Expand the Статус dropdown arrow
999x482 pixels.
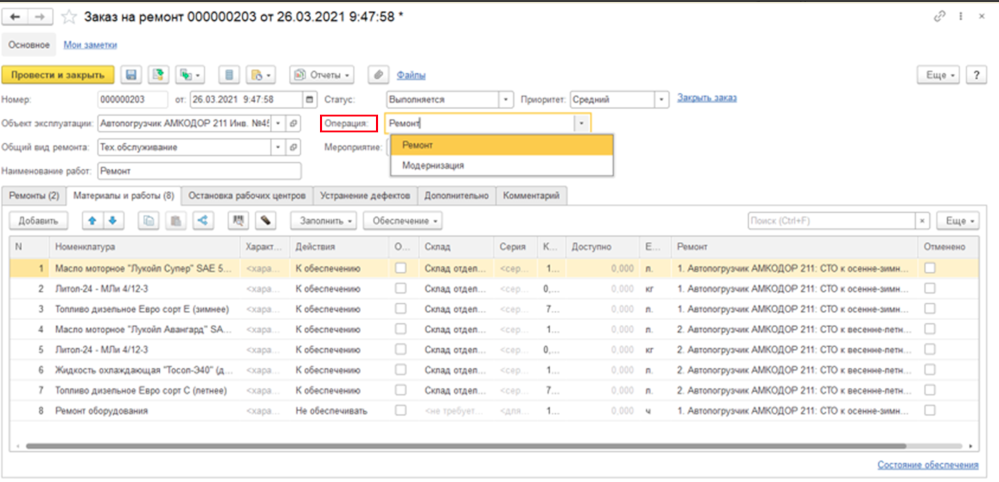pyautogui.click(x=507, y=100)
